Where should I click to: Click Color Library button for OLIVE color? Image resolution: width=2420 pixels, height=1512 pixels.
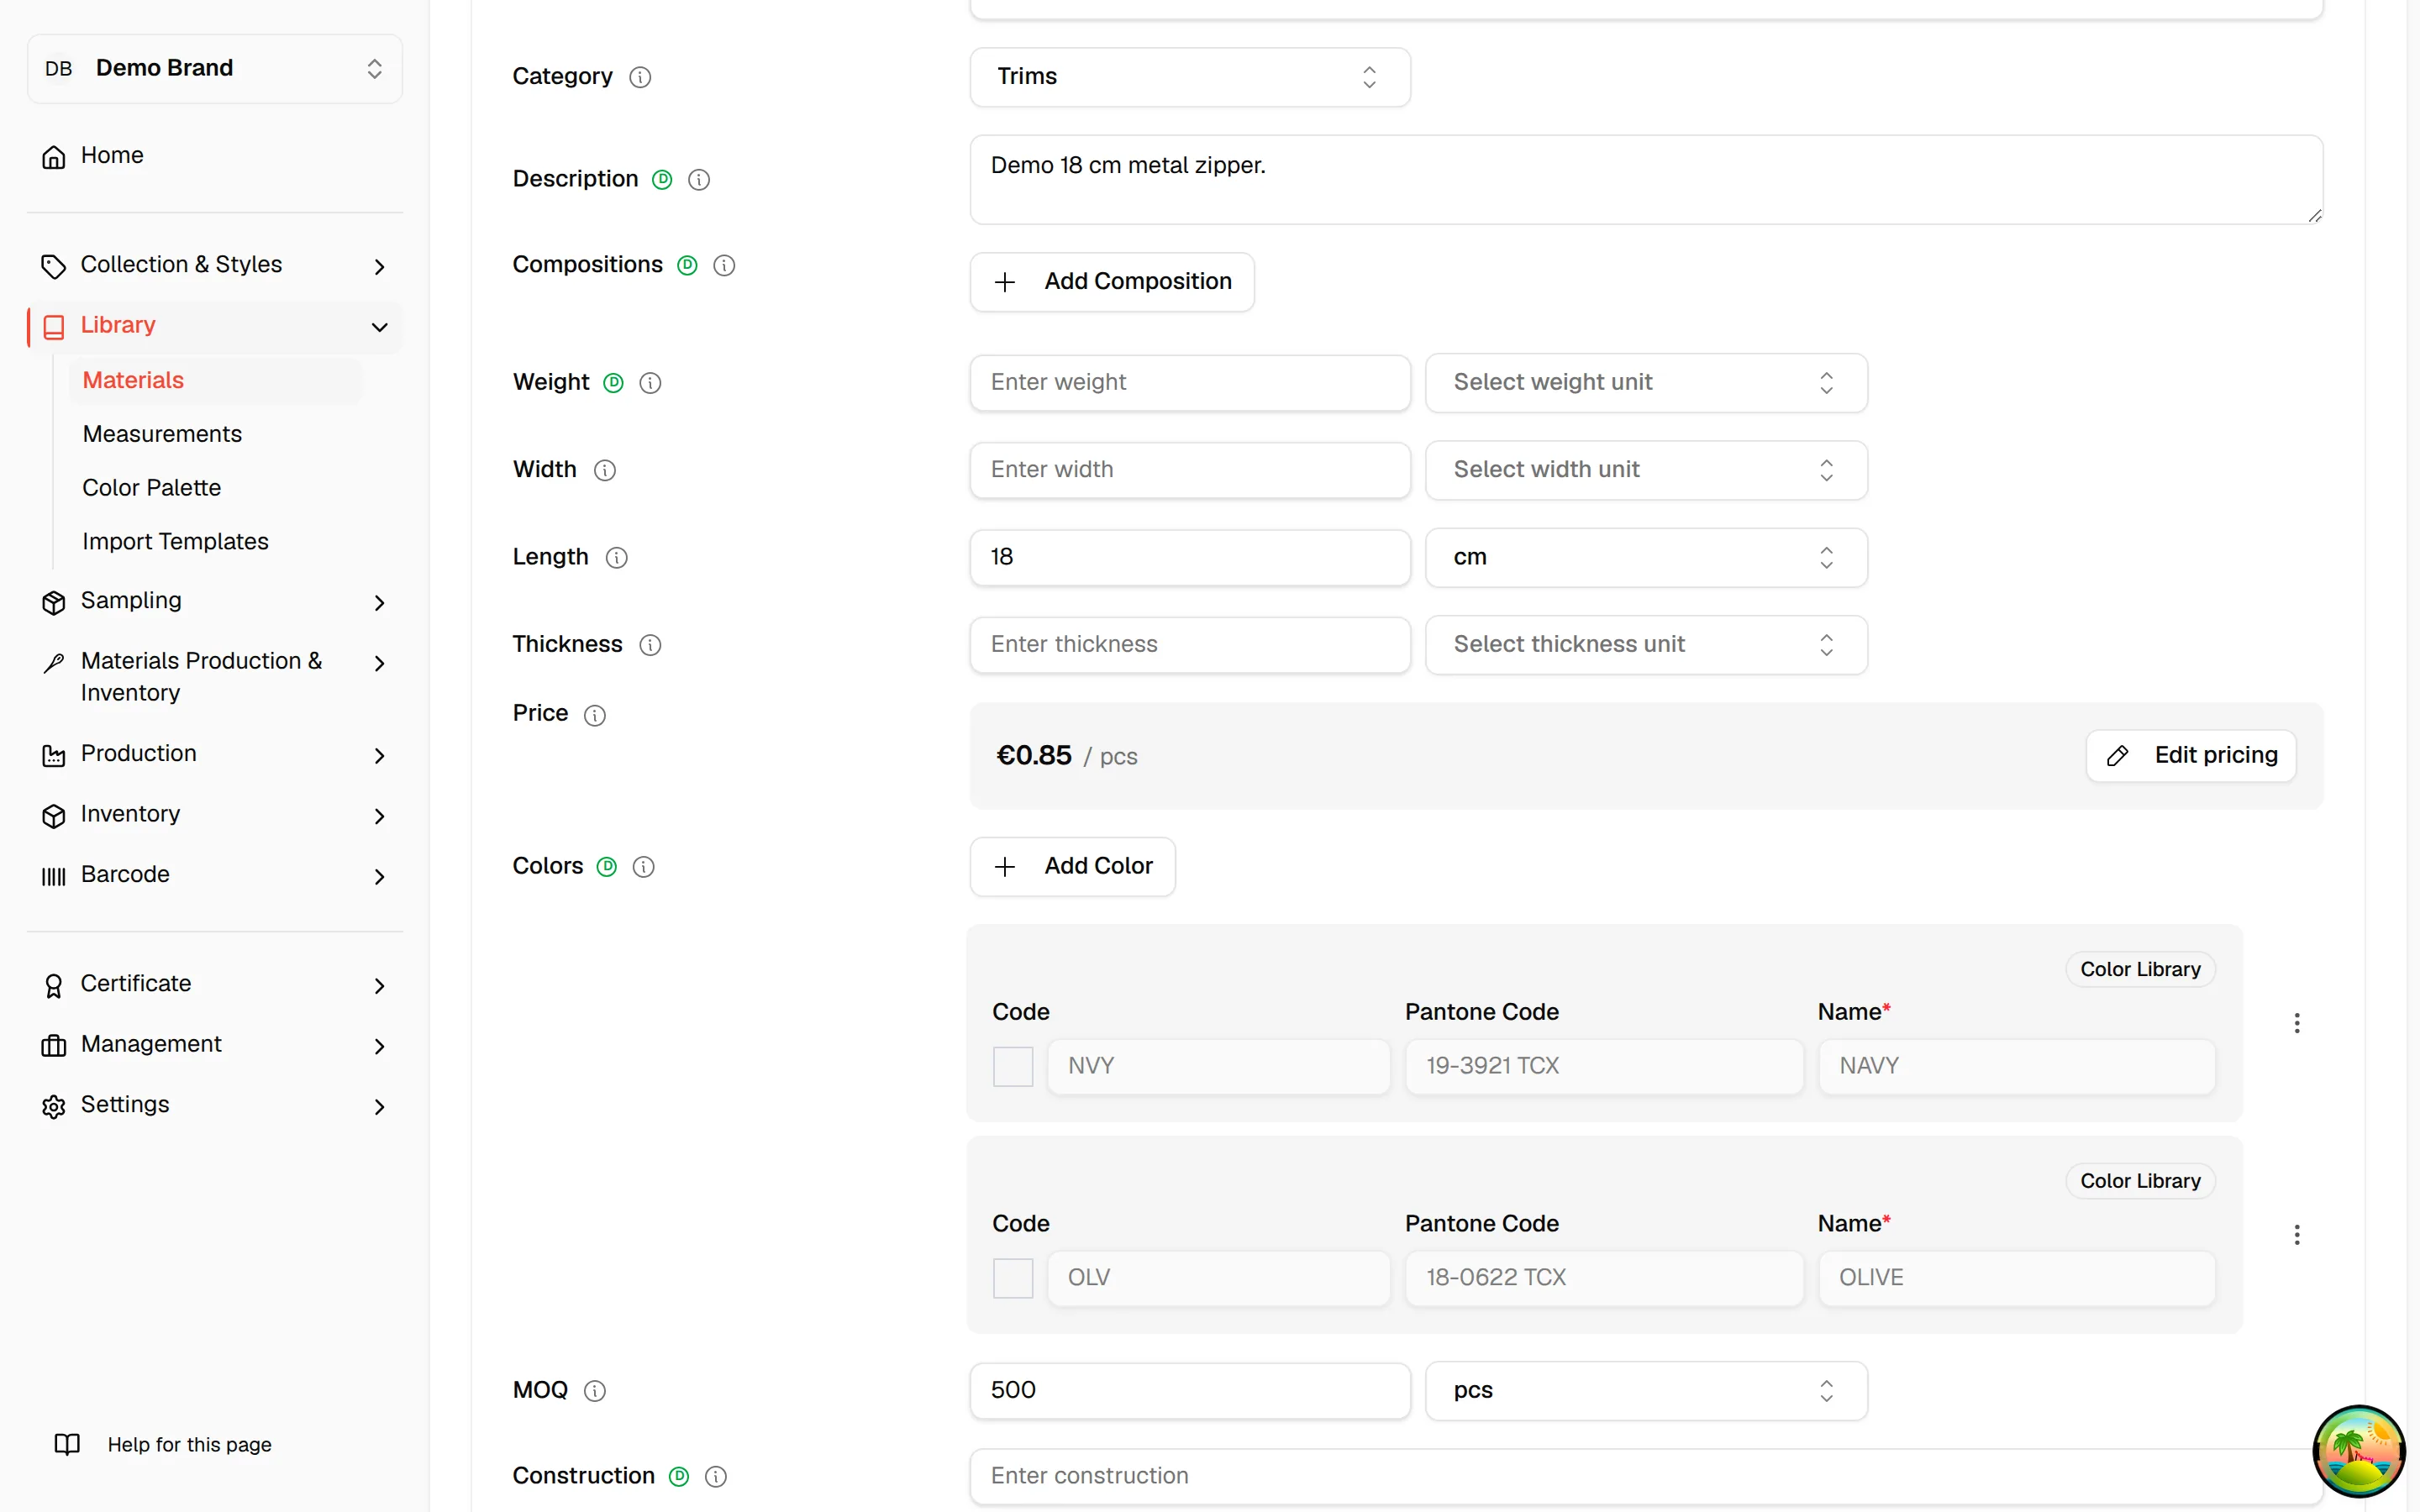[2140, 1182]
